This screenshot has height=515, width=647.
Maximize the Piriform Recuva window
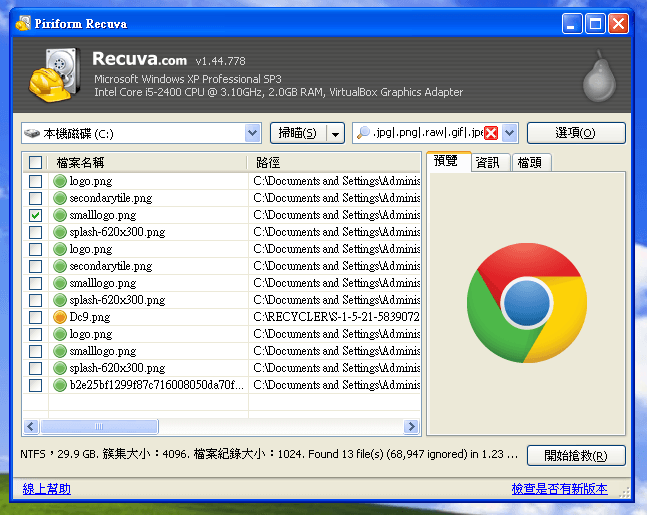coord(595,24)
